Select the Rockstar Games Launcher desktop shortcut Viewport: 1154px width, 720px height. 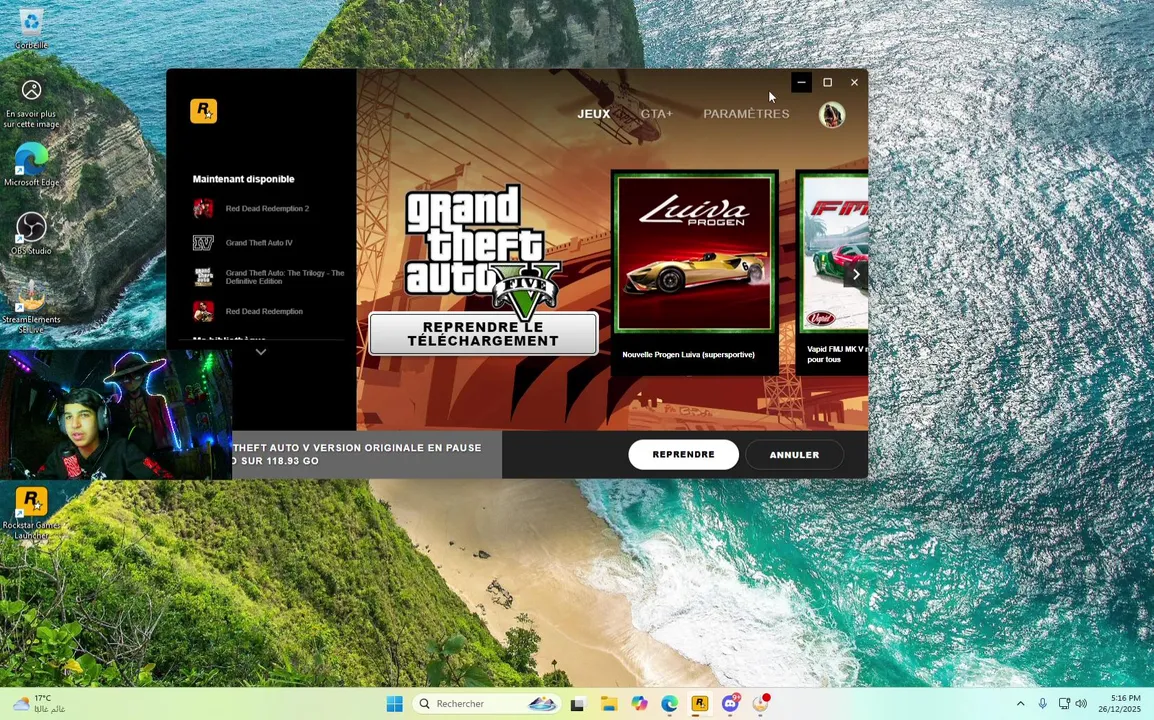(31, 513)
